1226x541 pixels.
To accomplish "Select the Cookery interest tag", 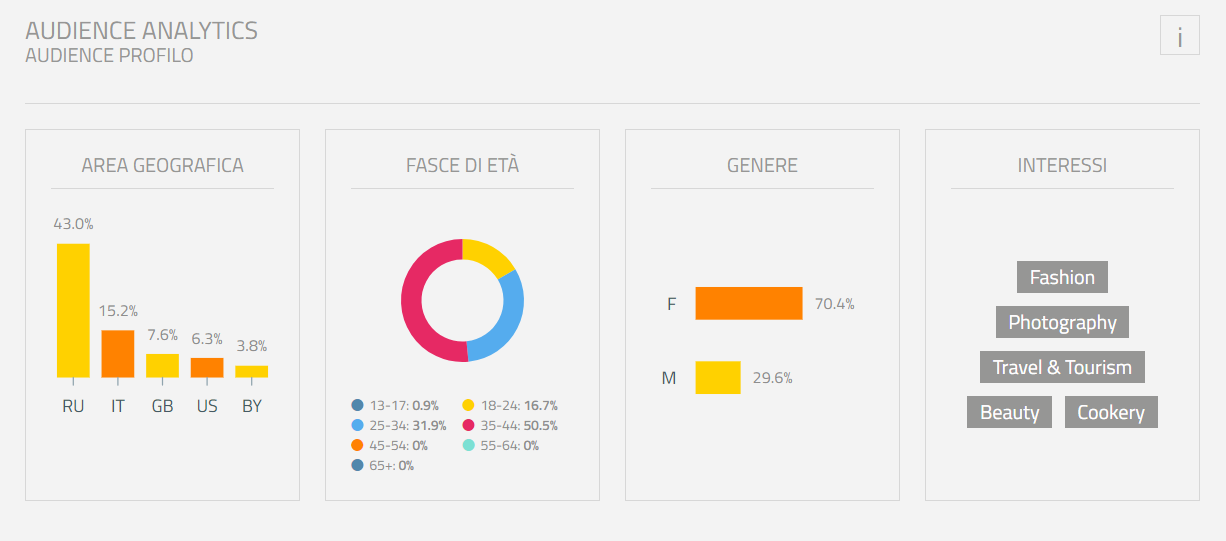I will [x=1111, y=412].
